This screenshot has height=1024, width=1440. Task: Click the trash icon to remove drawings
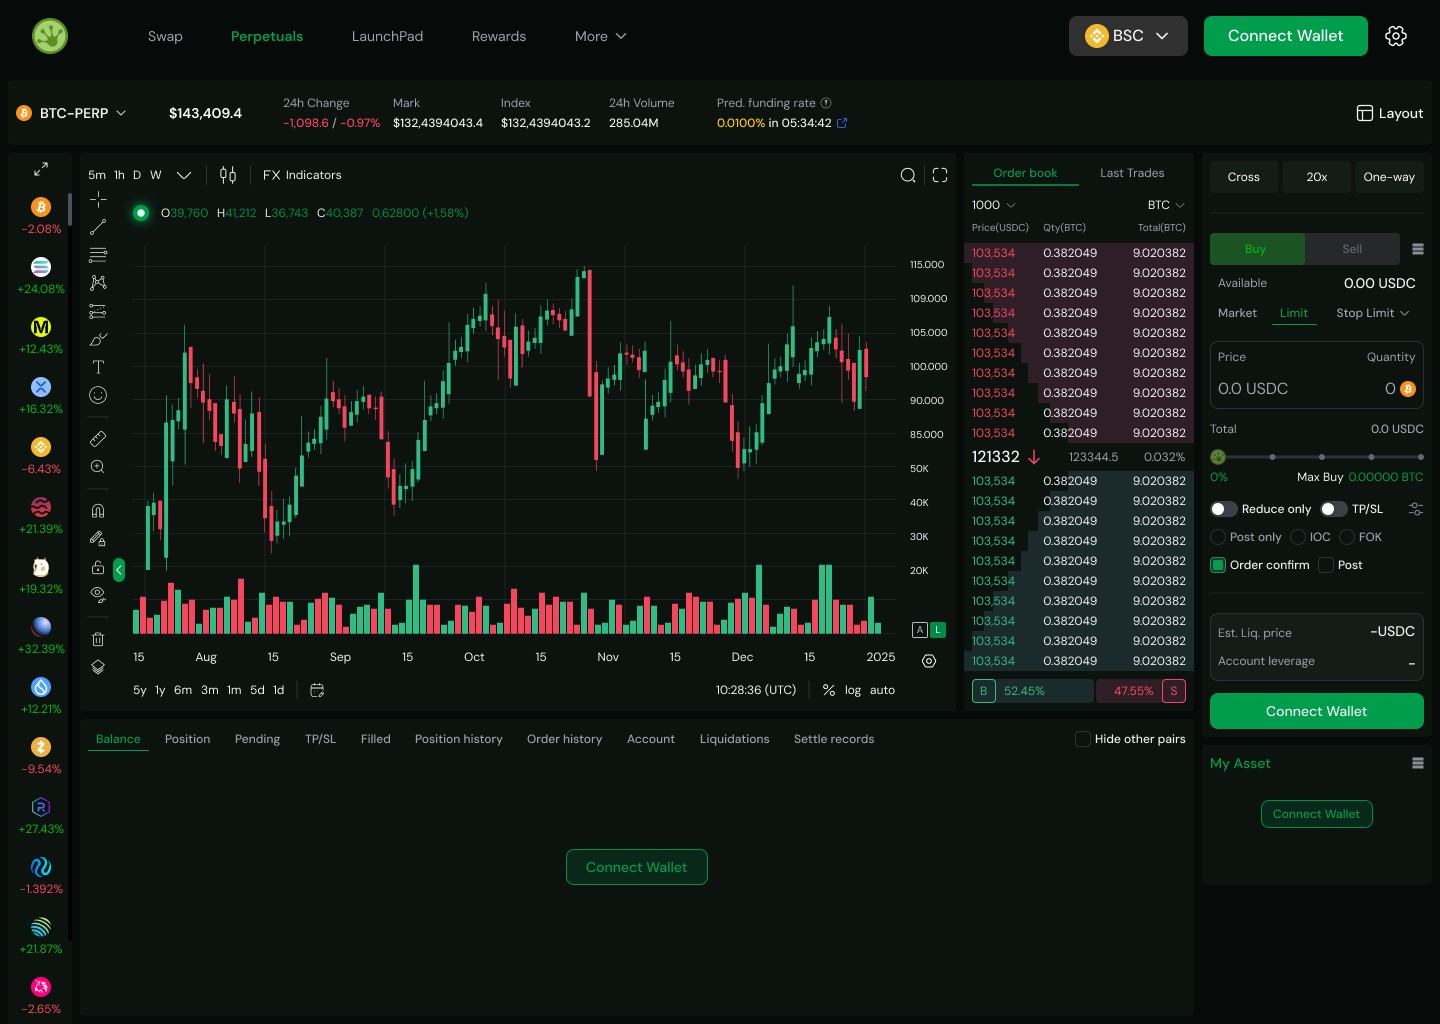98,639
